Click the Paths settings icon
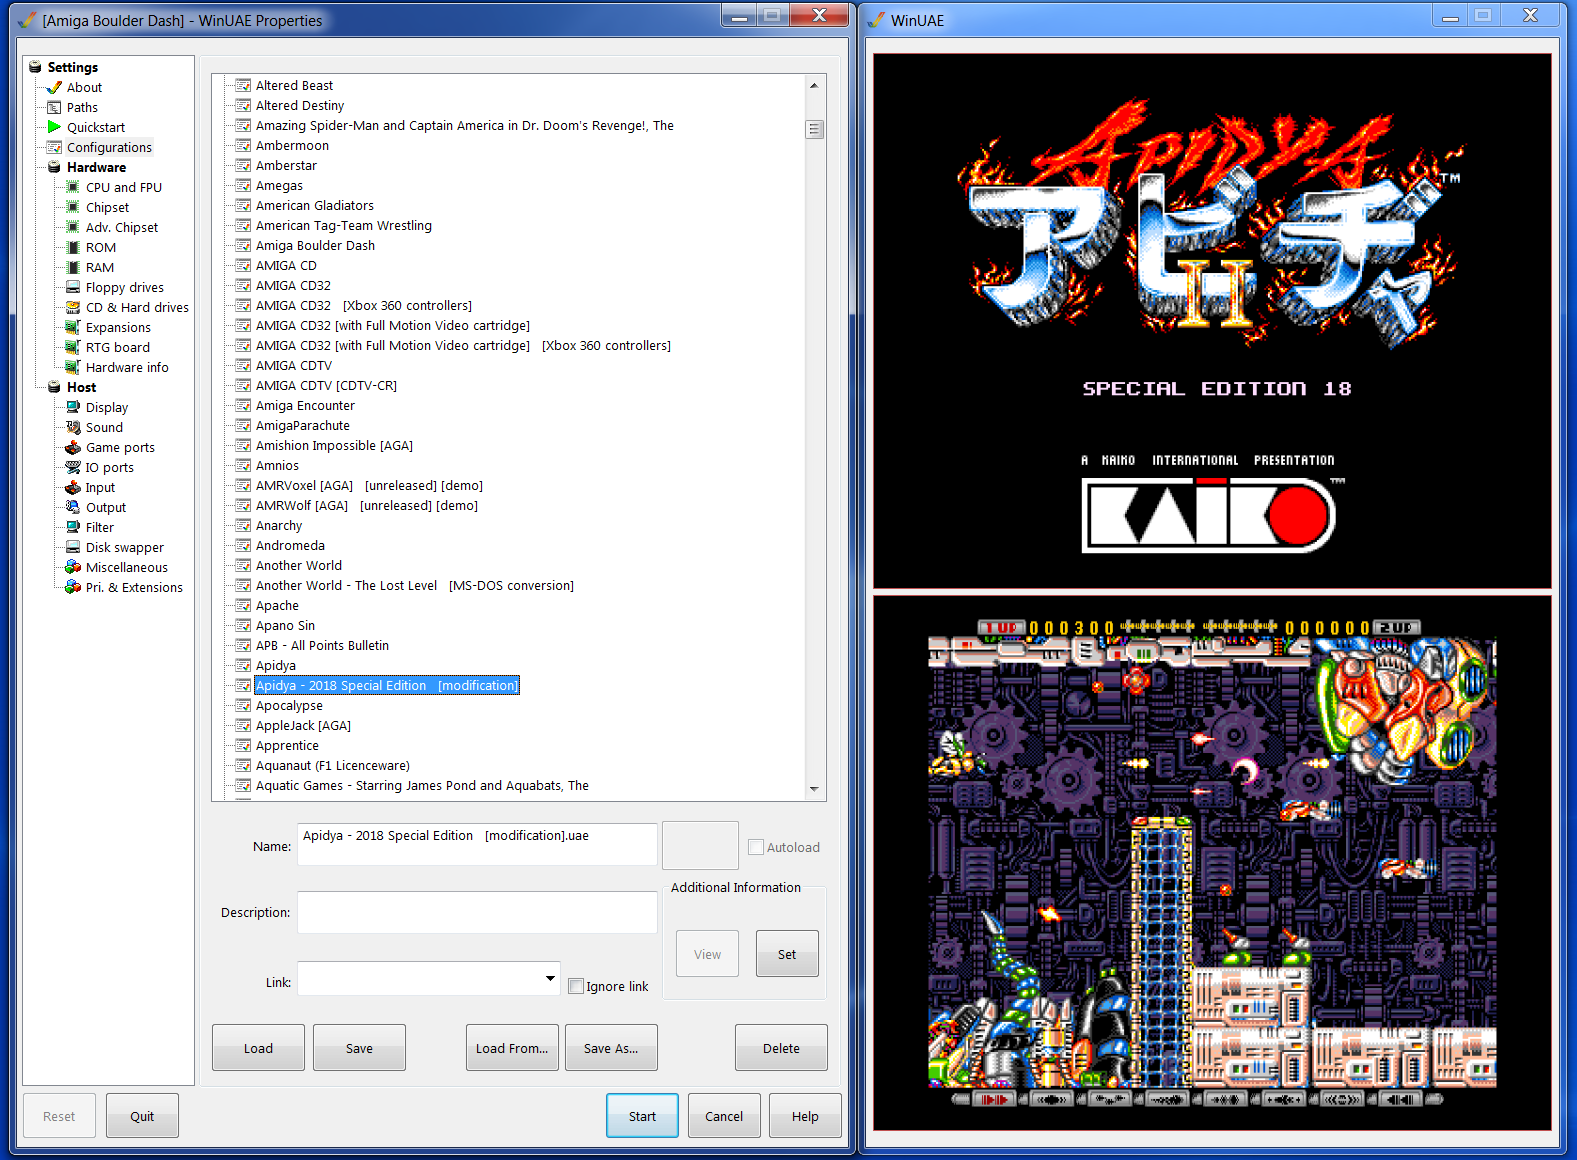This screenshot has width=1577, height=1160. point(55,107)
